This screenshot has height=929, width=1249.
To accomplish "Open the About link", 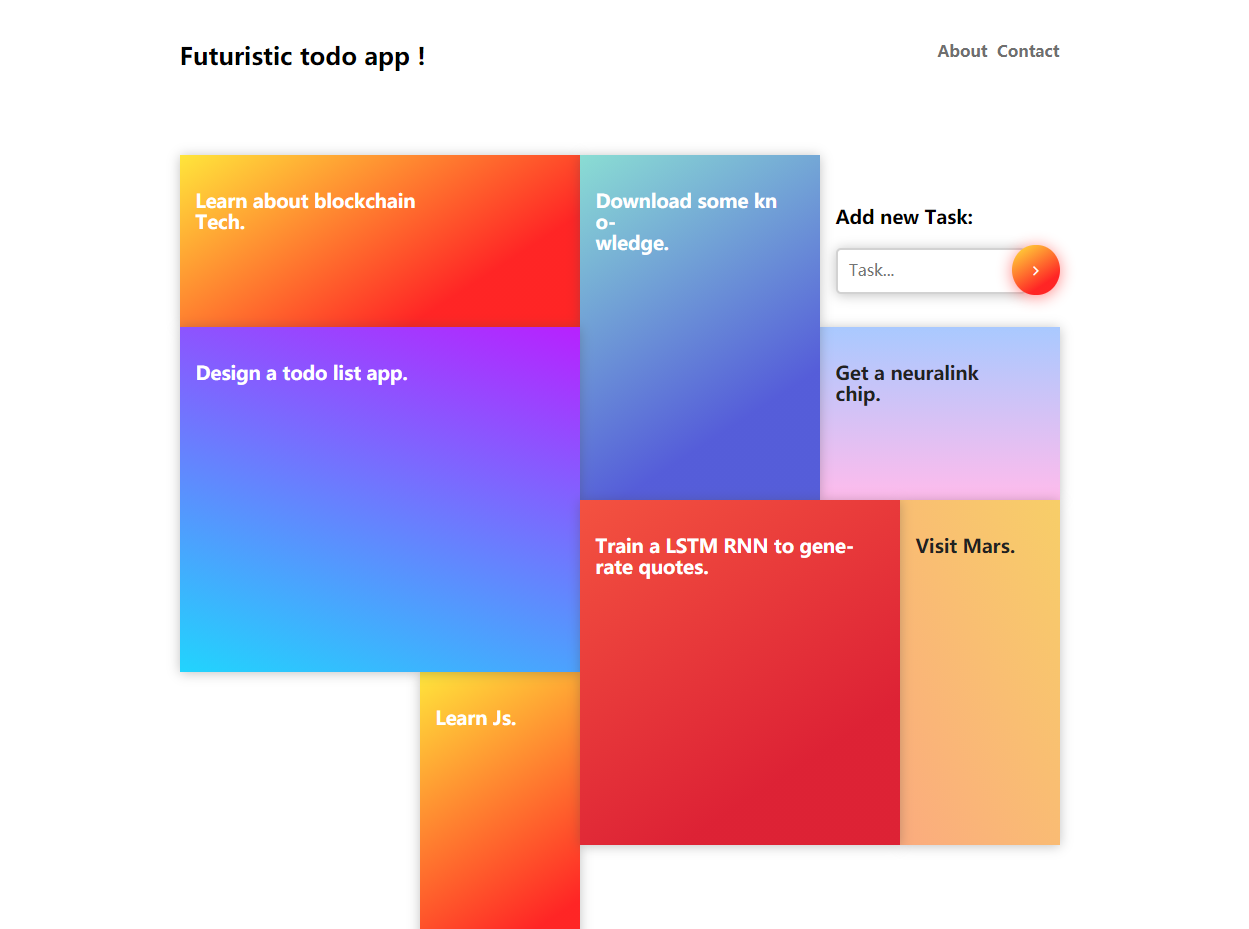I will tap(962, 51).
